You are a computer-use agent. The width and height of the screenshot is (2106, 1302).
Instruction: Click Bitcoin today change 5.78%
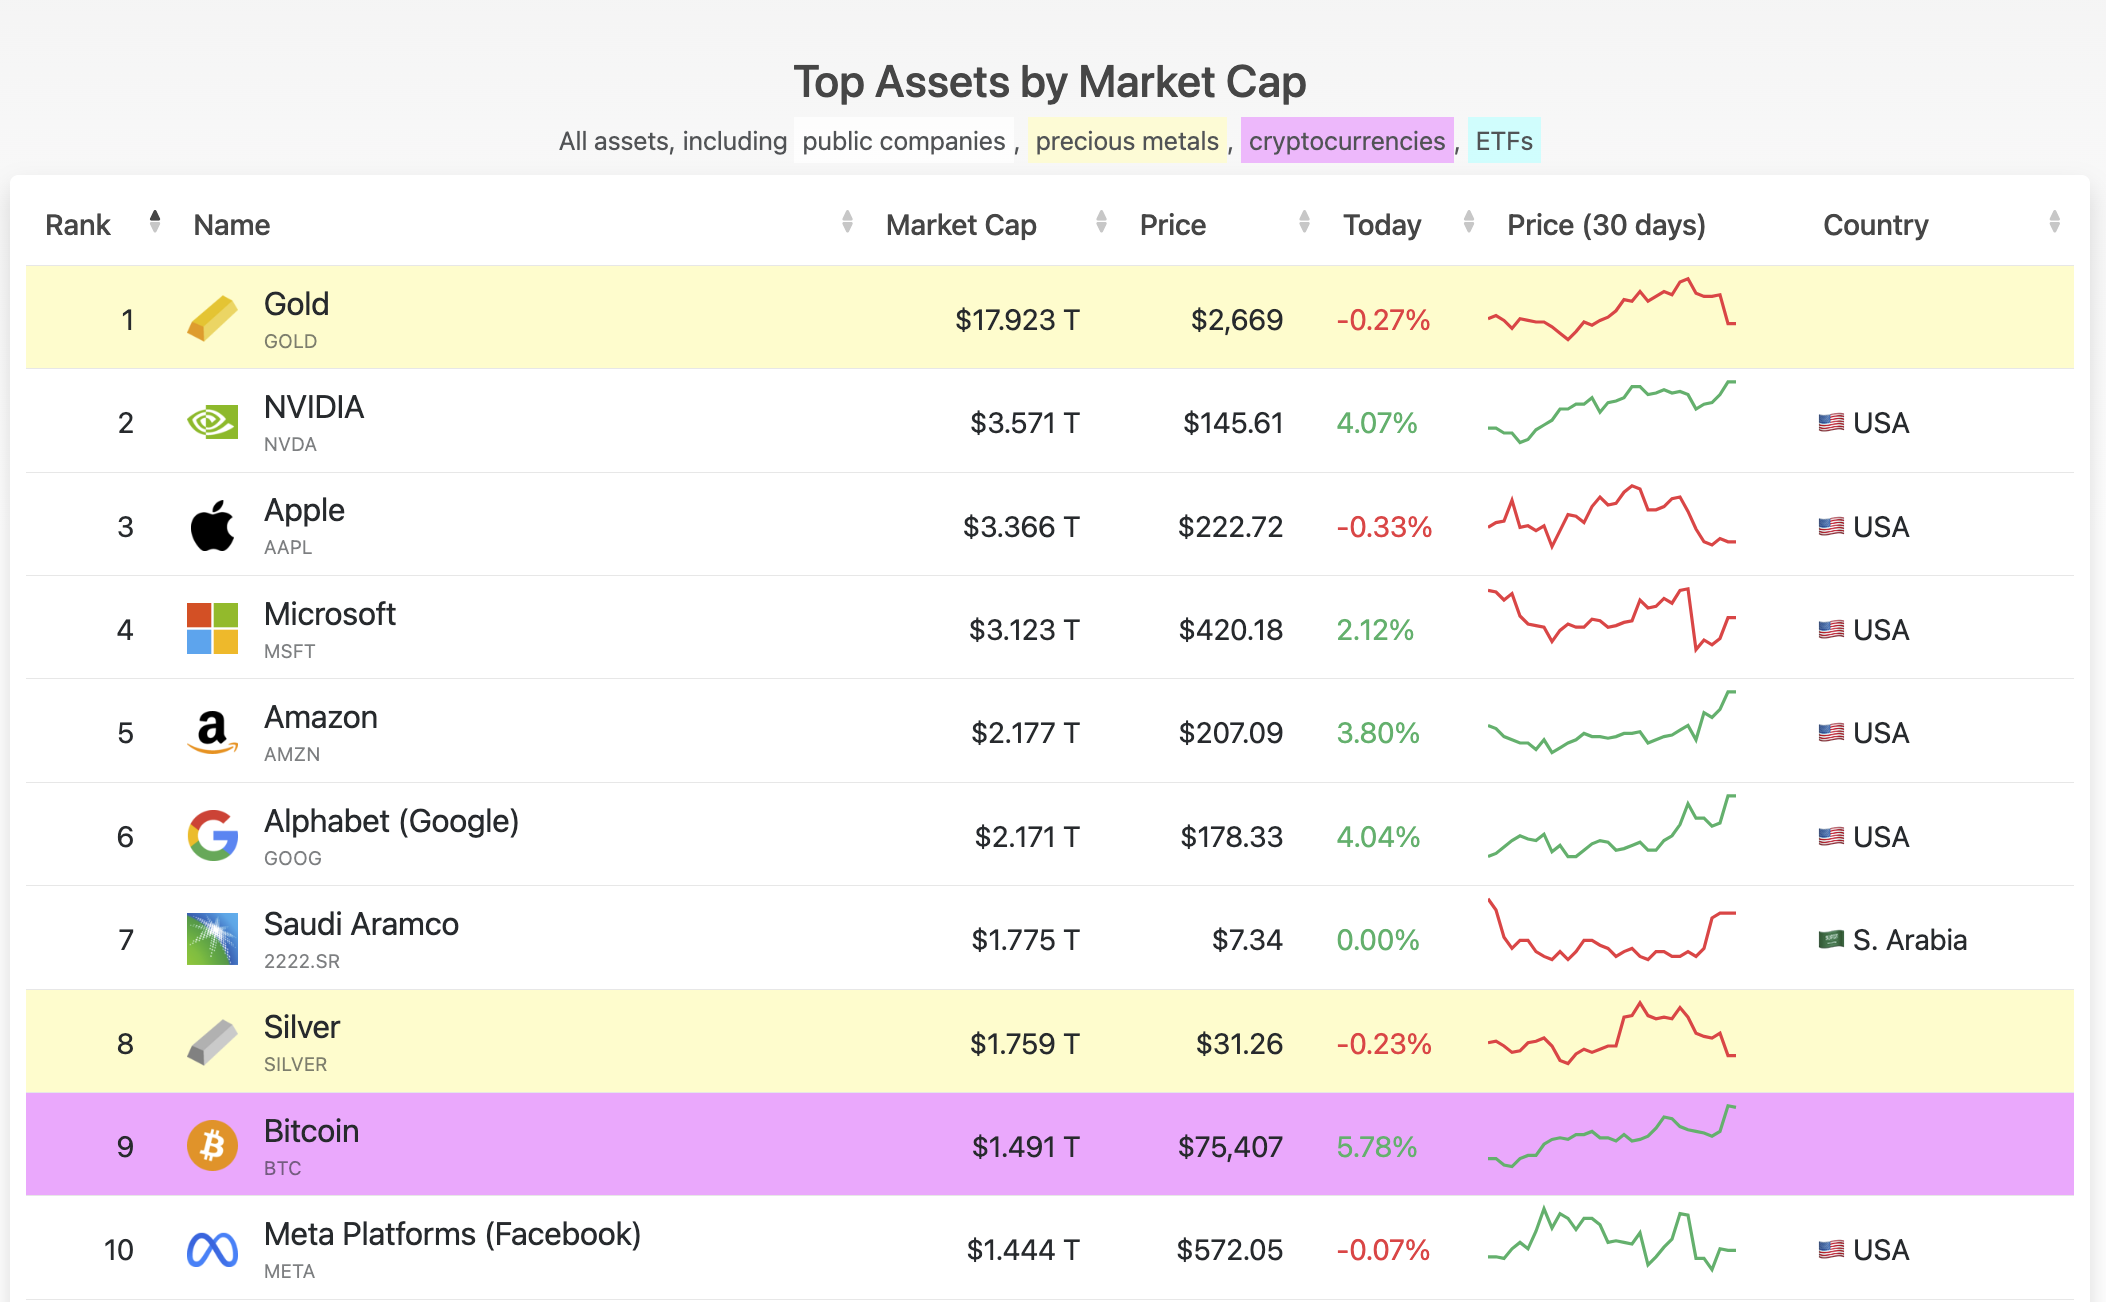(1377, 1147)
